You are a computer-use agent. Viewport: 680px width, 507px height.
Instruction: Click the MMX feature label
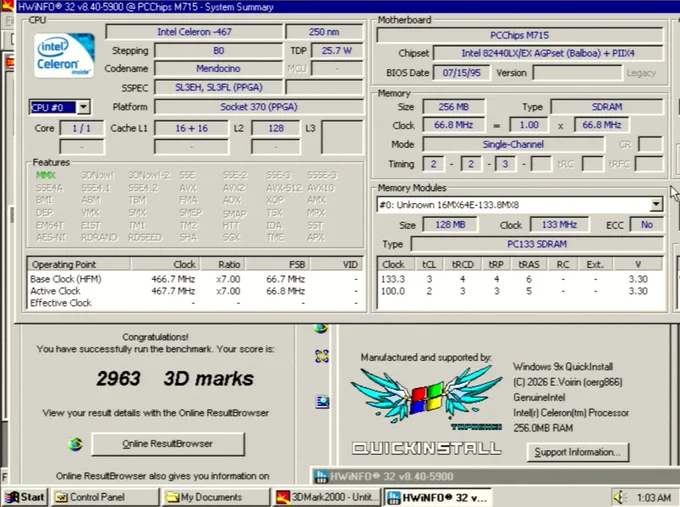tap(46, 175)
